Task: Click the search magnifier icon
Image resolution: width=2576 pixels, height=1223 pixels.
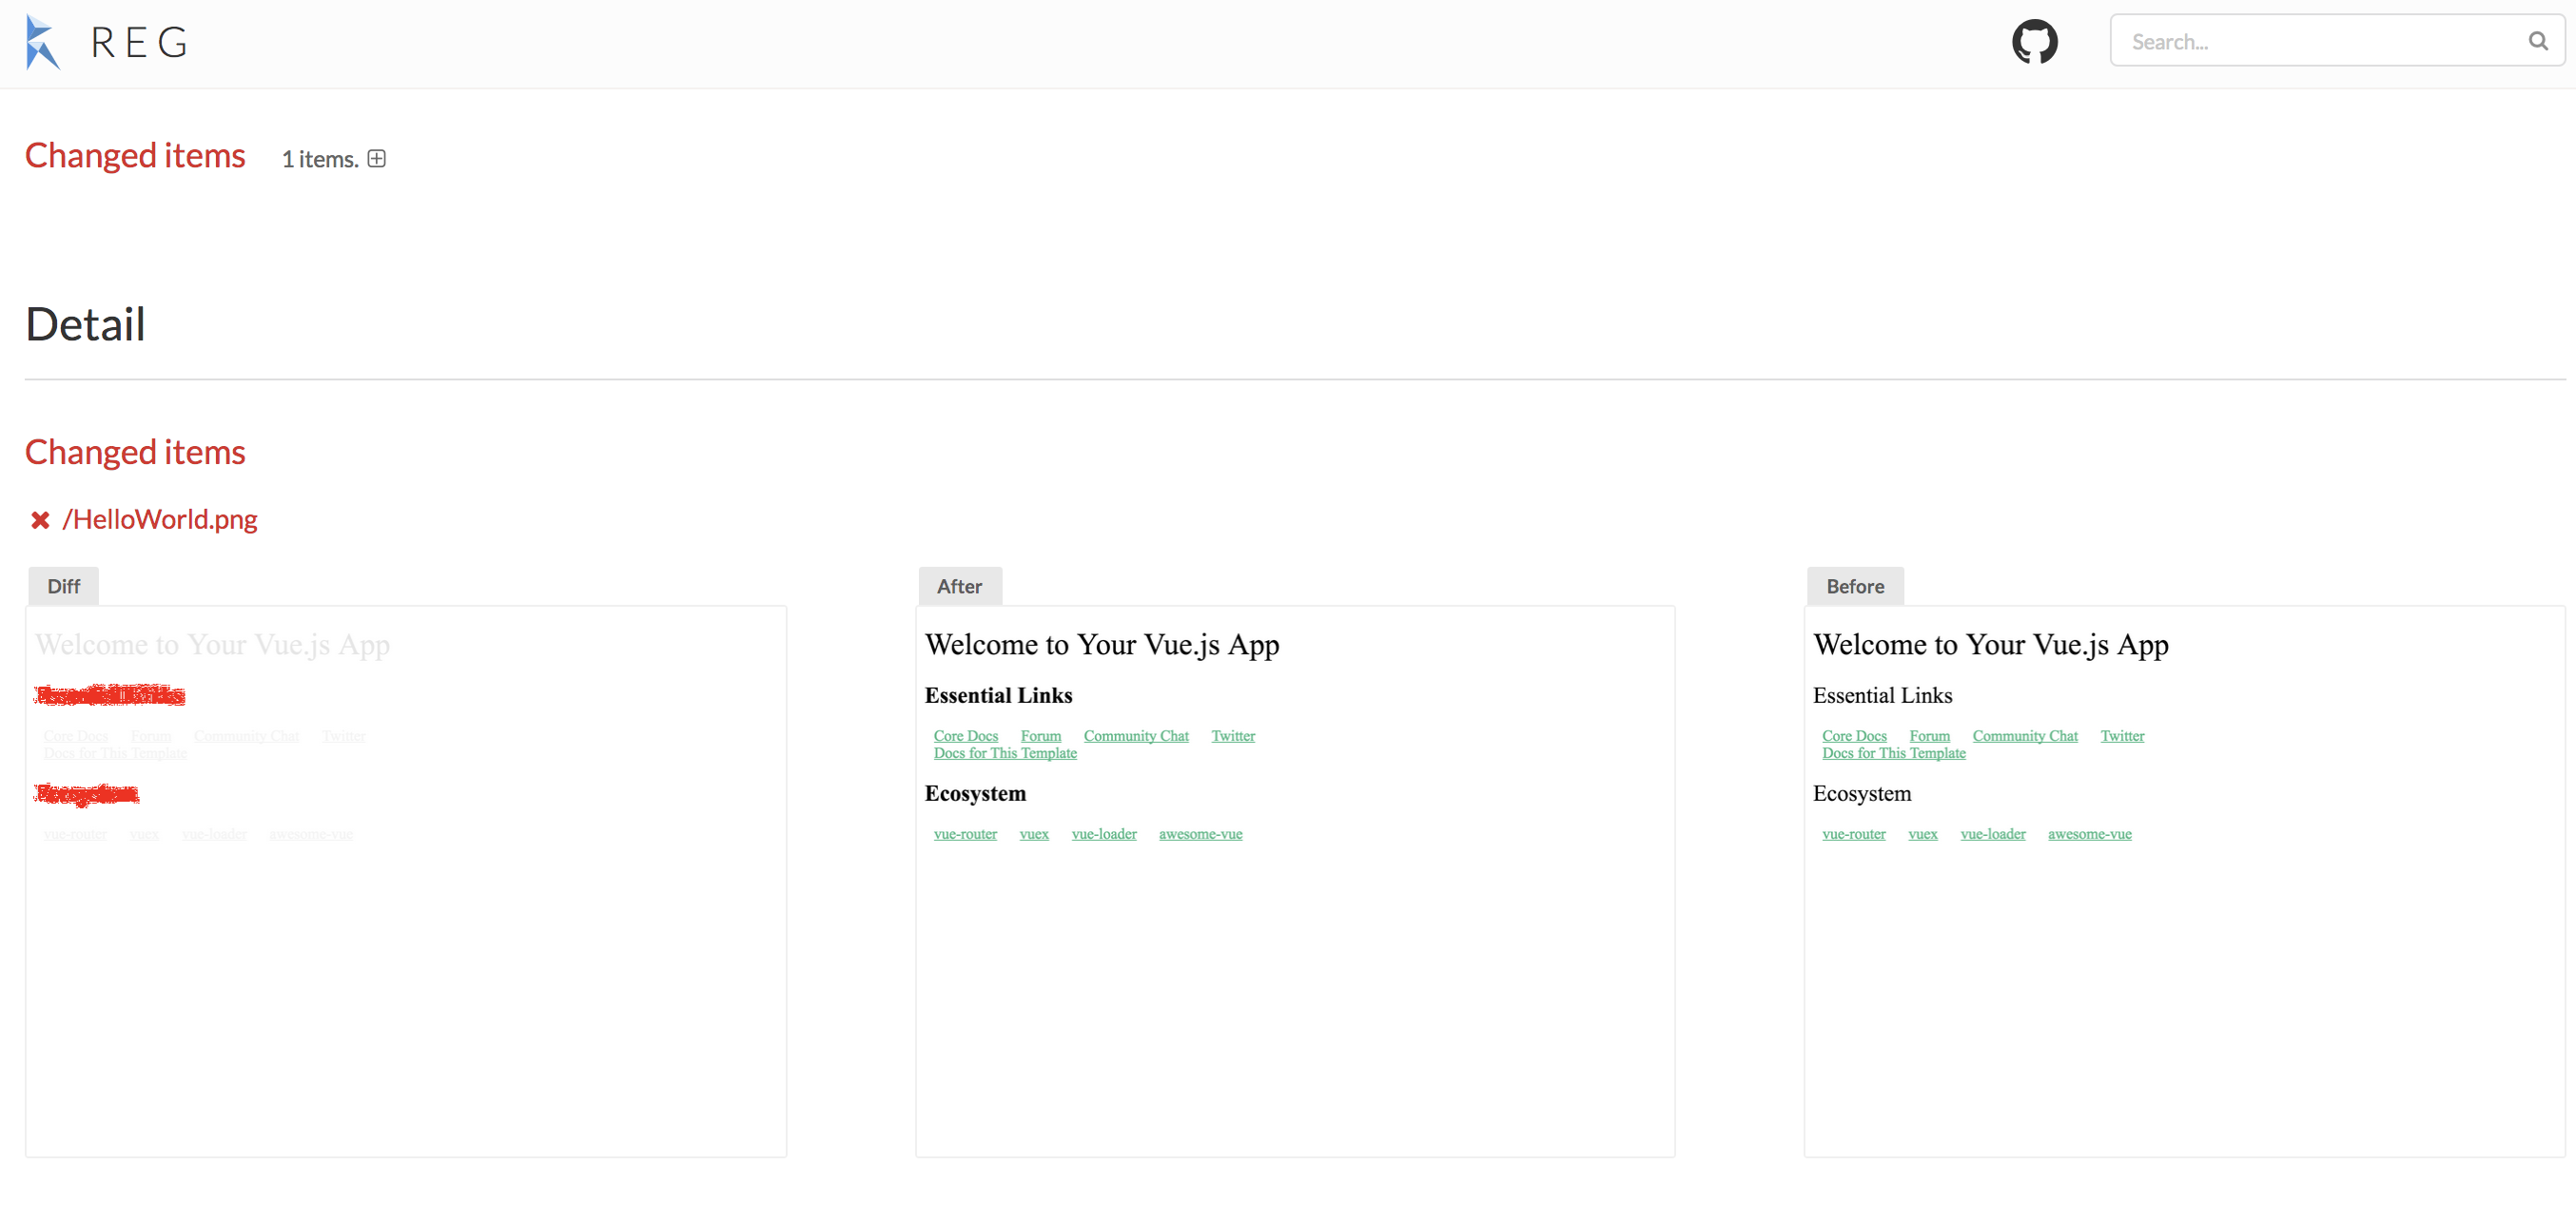Action: pos(2537,41)
